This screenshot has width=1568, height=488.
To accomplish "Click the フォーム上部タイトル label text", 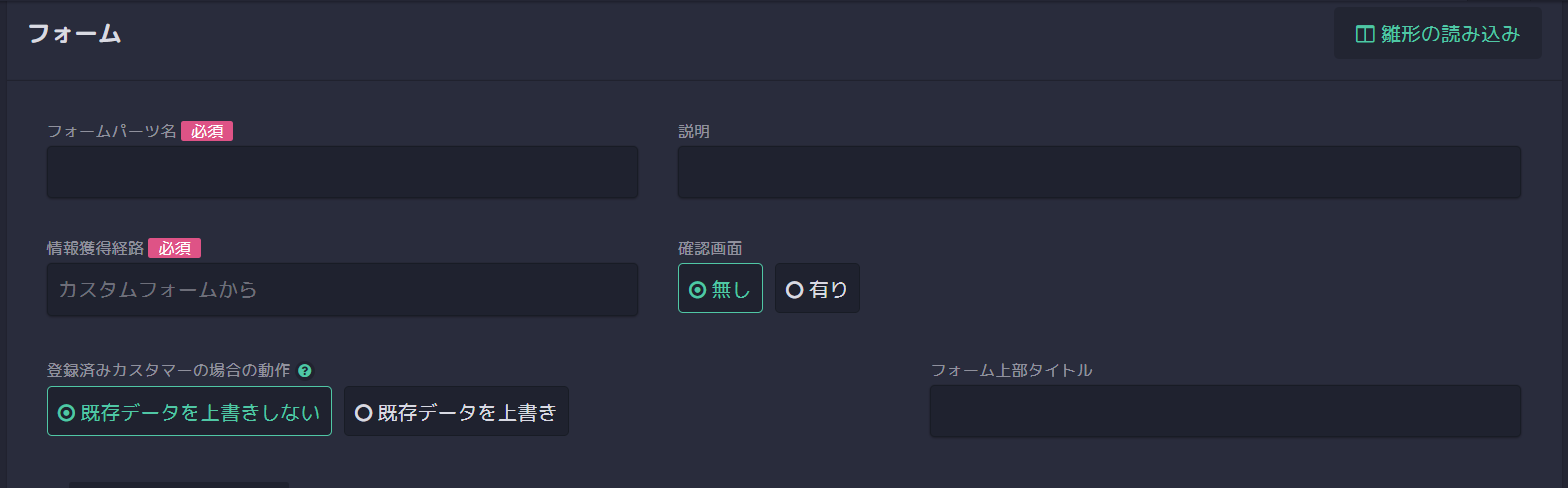I will click(1011, 370).
